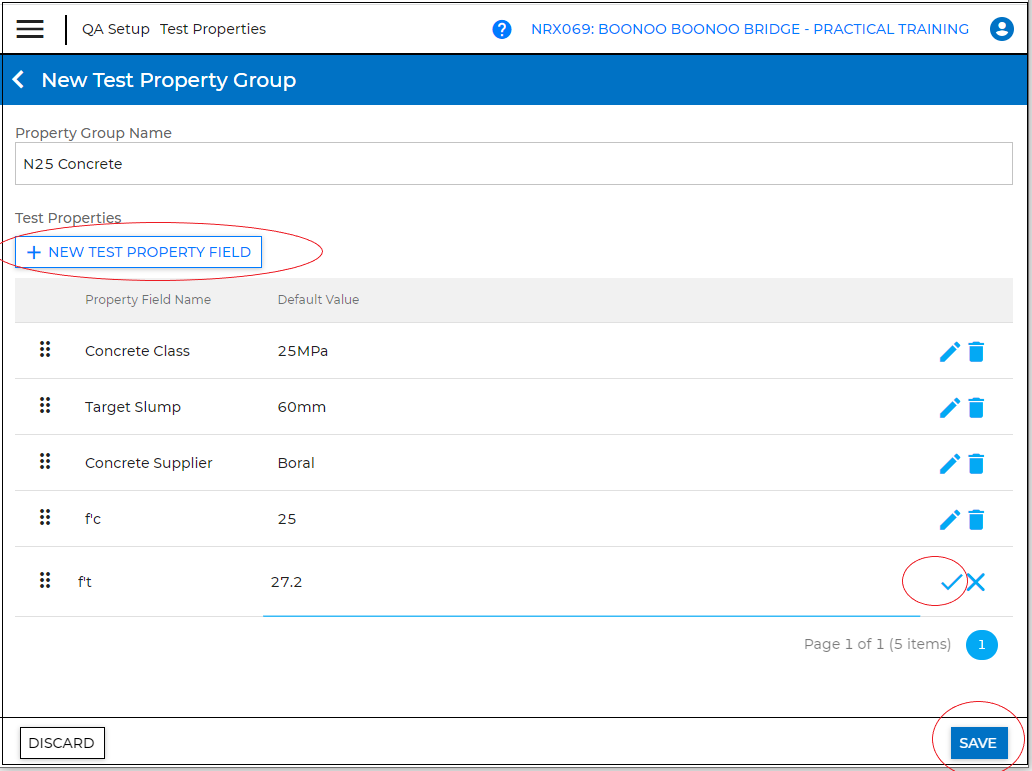Go back using the header arrow
The image size is (1032, 771).
[x=18, y=80]
